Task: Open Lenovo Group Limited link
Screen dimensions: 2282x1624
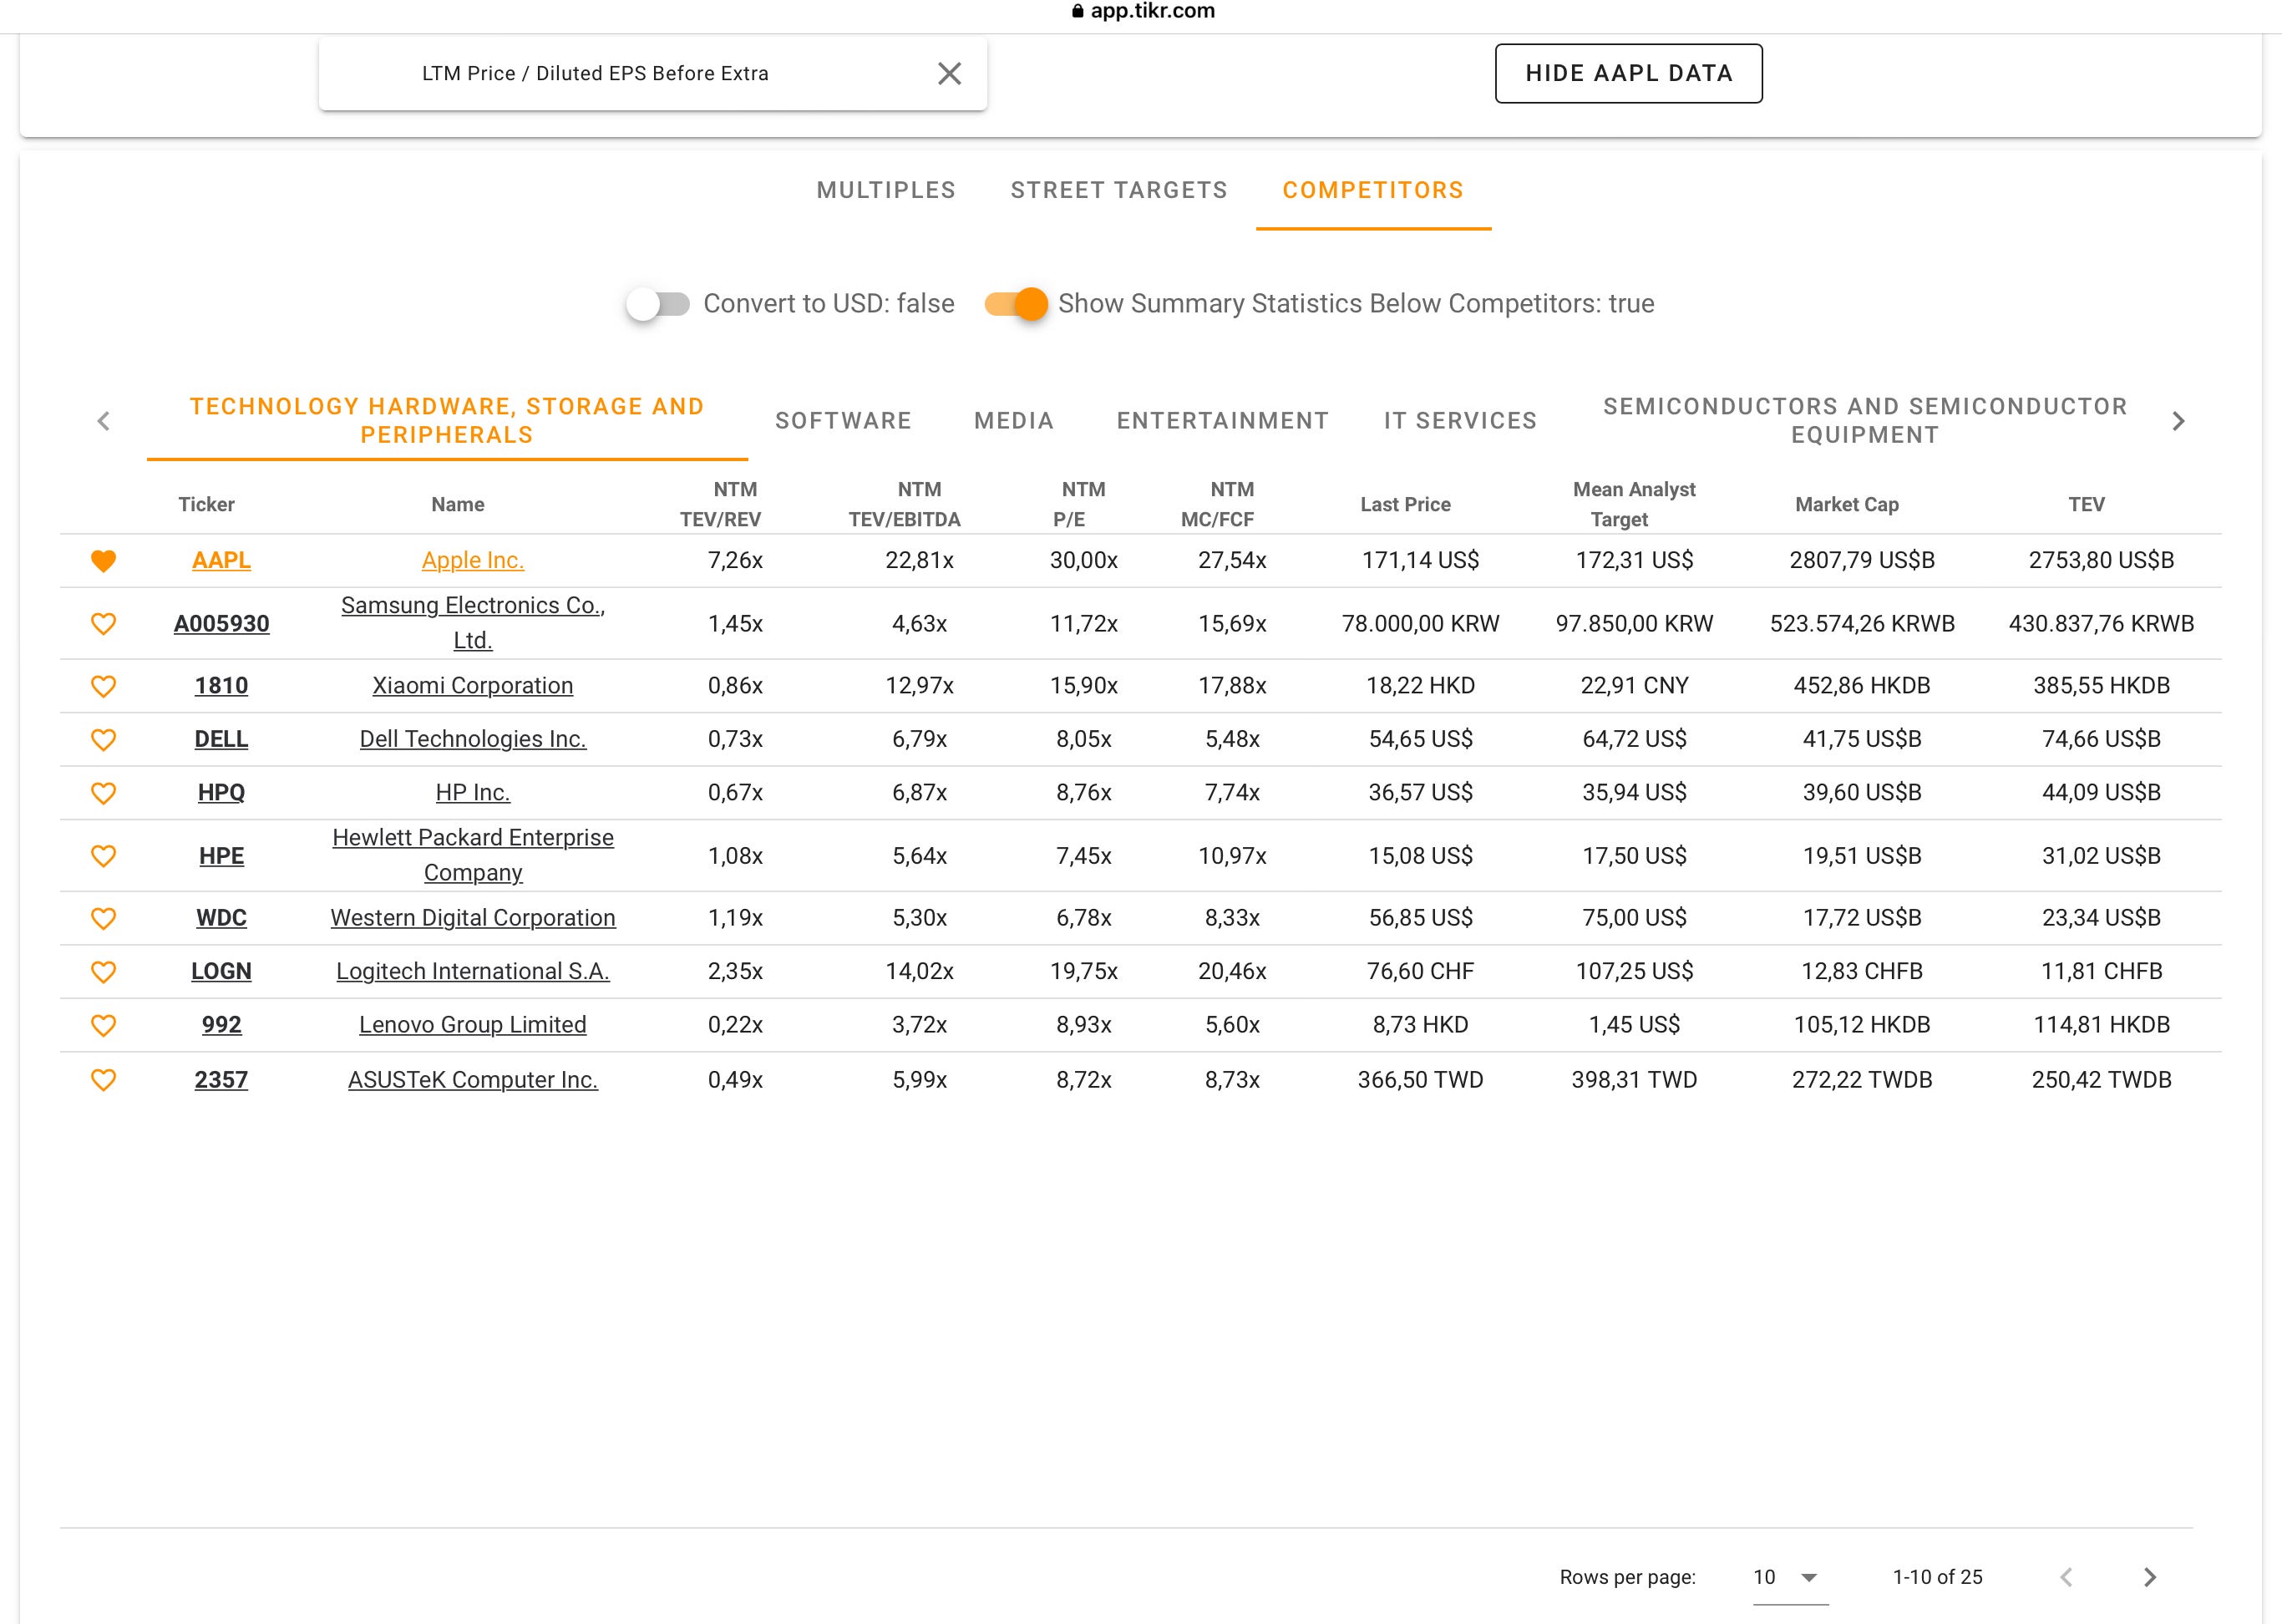Action: 473,1025
